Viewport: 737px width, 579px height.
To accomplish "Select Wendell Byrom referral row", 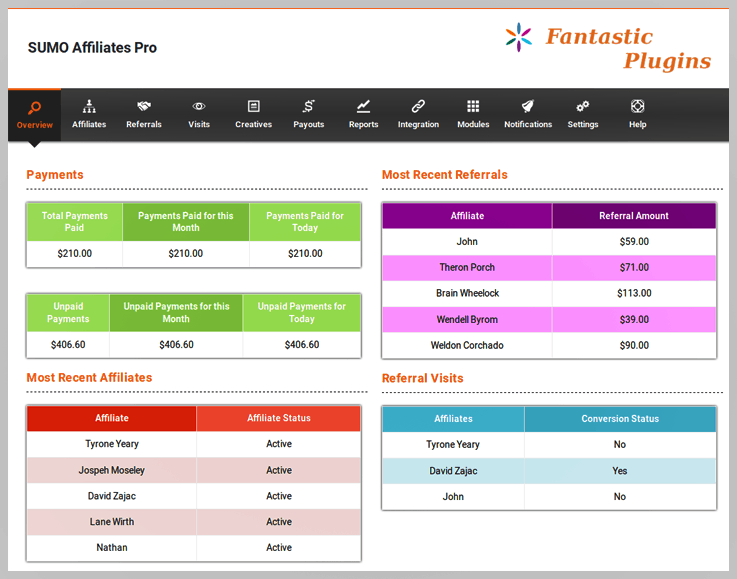I will point(549,320).
